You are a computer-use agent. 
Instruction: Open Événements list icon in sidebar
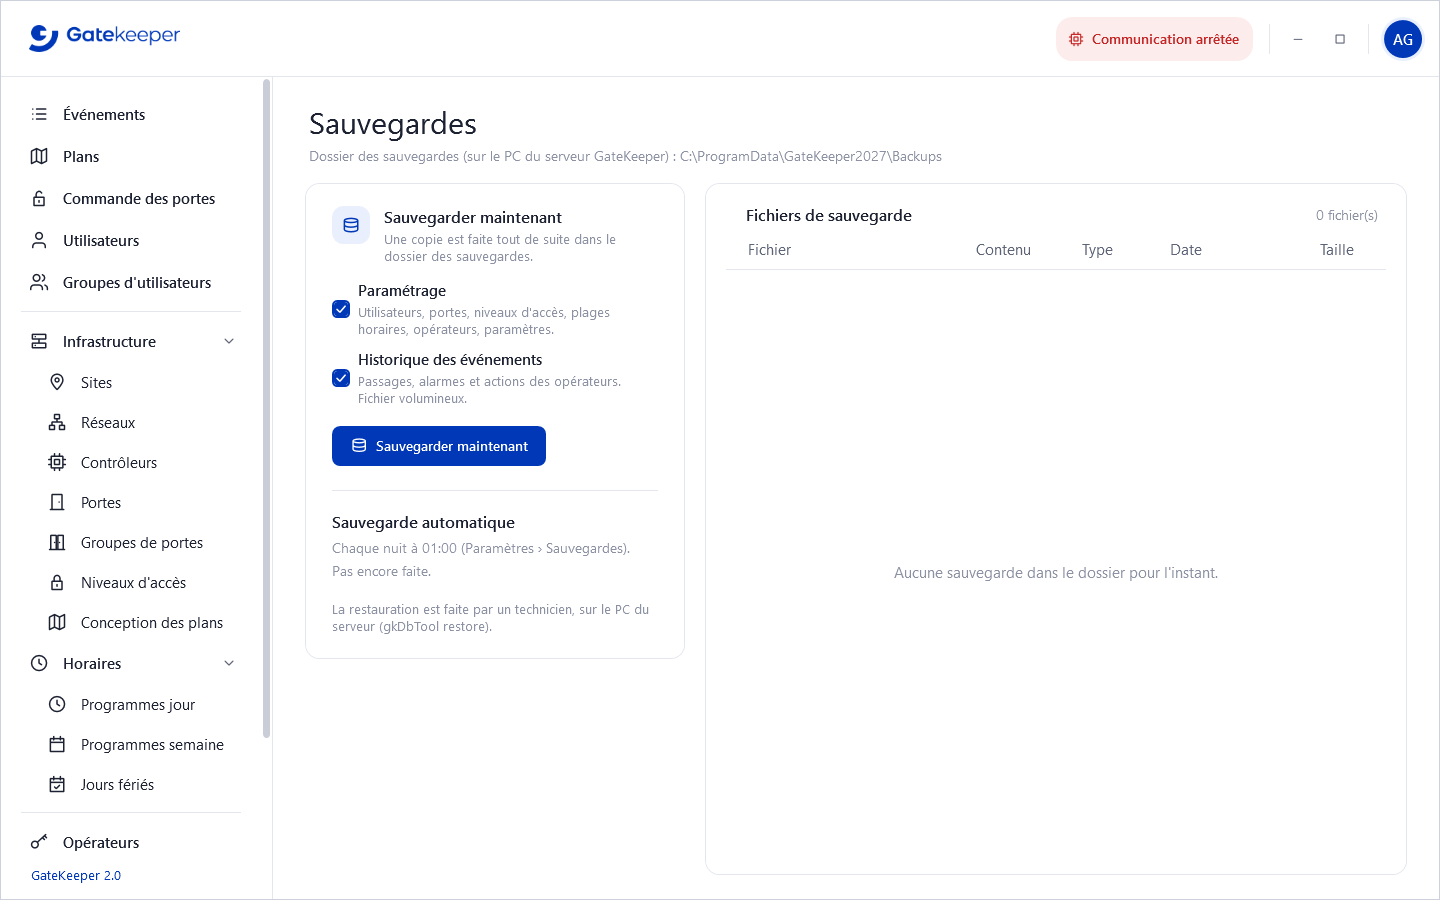point(39,114)
